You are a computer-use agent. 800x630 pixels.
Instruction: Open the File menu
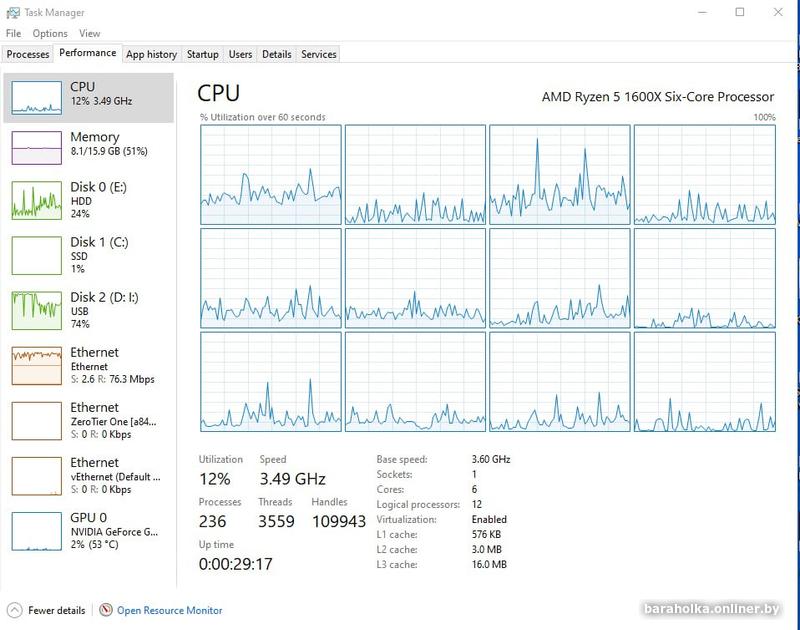tap(13, 33)
